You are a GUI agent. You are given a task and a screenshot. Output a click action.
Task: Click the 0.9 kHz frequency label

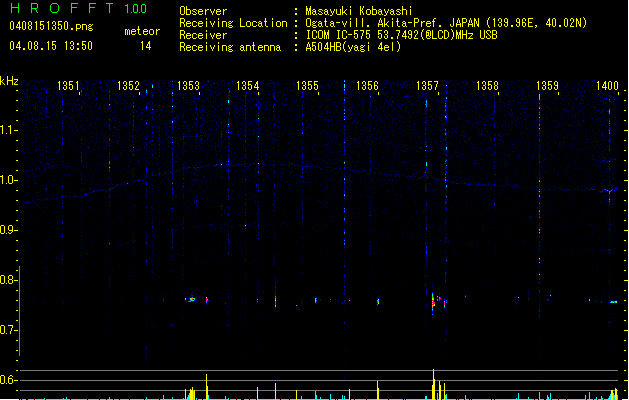coord(7,230)
